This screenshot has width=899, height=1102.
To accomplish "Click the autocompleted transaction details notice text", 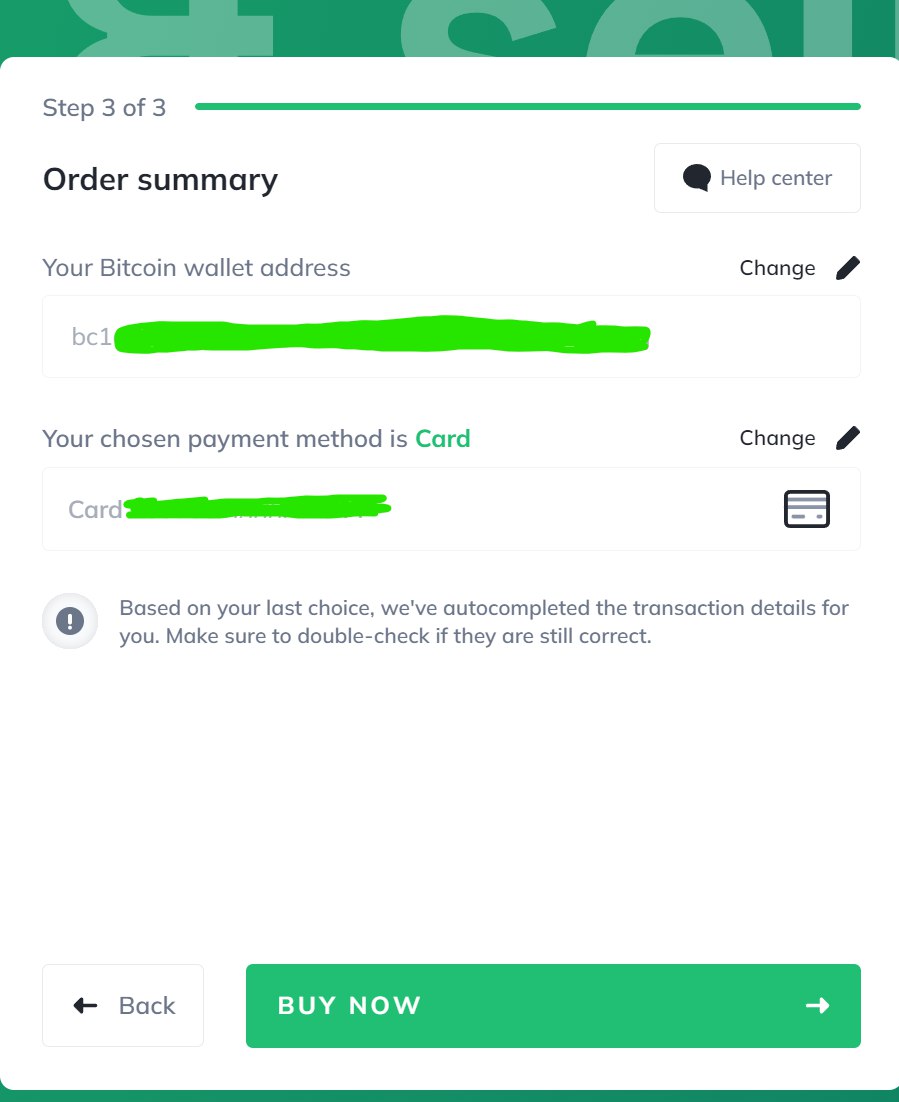I will click(484, 622).
